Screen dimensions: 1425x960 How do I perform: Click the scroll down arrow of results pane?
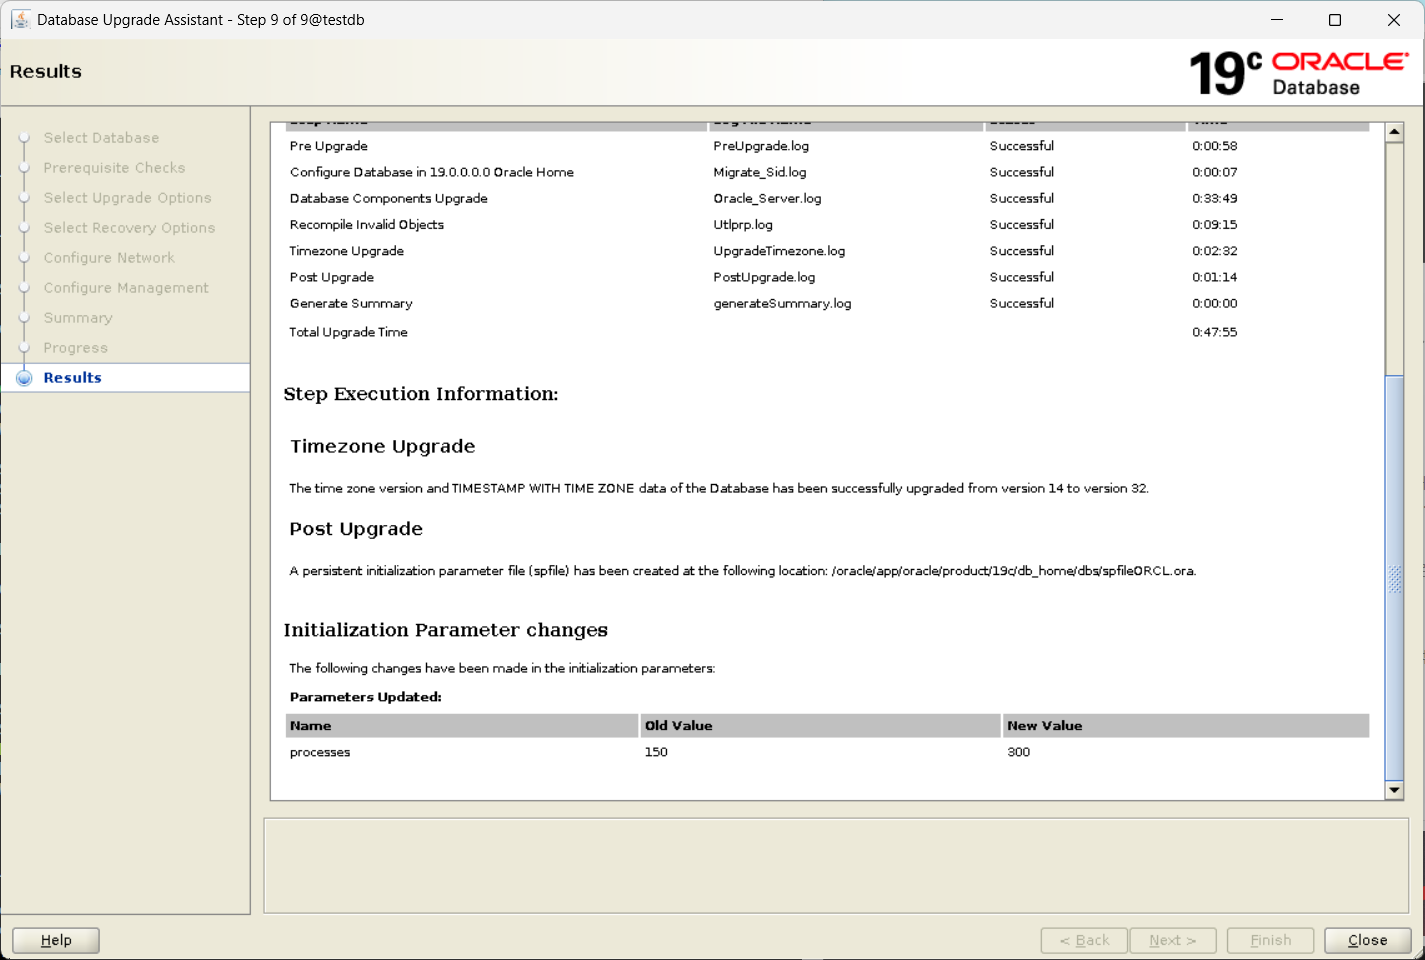(x=1394, y=790)
